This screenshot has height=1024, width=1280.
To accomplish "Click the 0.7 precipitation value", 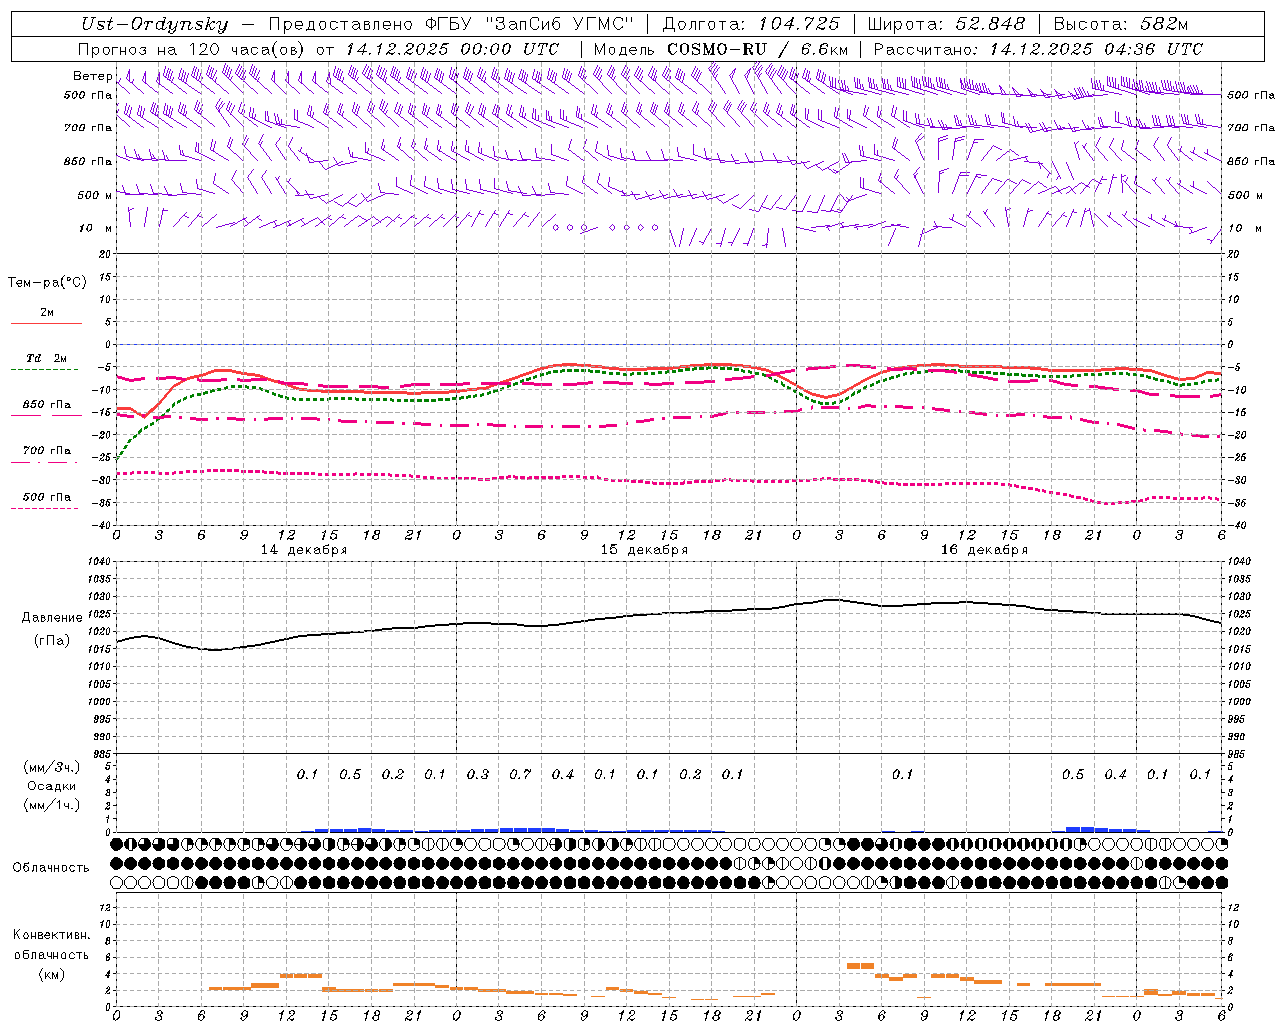I will [520, 774].
